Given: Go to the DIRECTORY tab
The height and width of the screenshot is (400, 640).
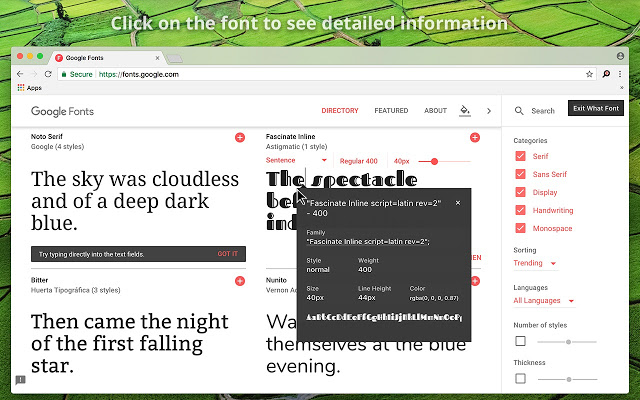Looking at the screenshot, I should [340, 111].
